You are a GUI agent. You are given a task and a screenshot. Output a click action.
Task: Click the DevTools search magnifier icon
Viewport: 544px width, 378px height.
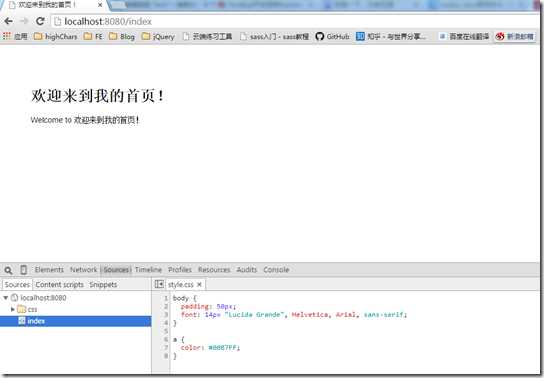(x=8, y=270)
